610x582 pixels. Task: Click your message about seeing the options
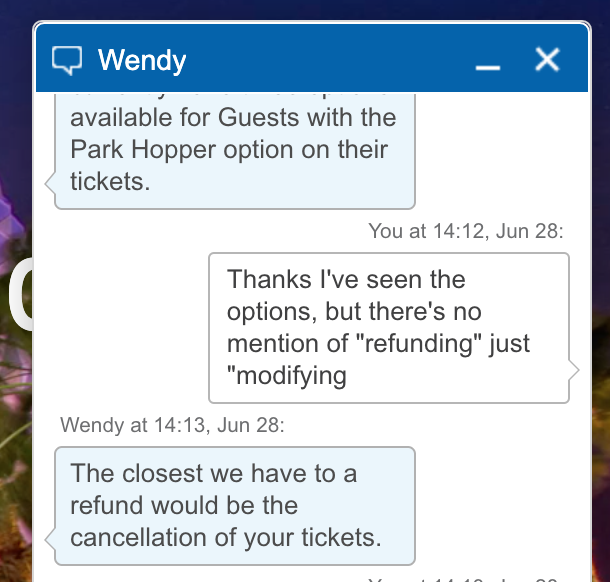388,327
